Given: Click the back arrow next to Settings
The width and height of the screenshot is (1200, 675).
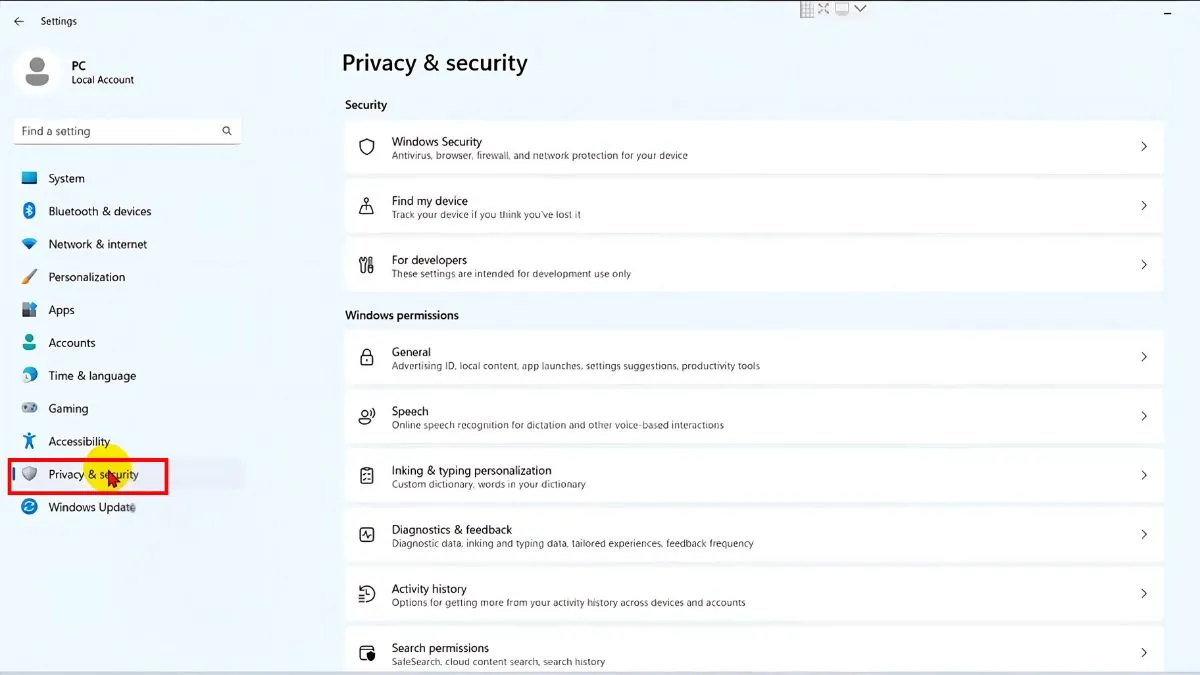Looking at the screenshot, I should pos(19,20).
